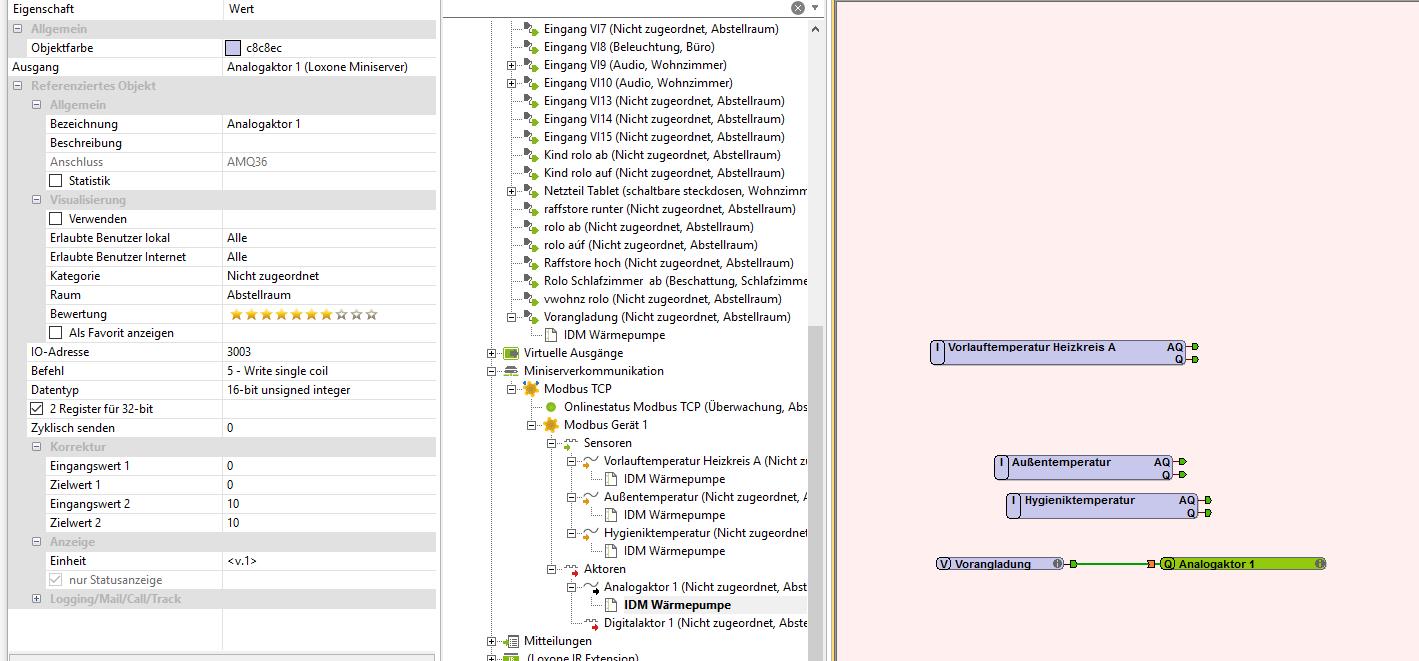This screenshot has height=661, width=1419.
Task: Click the Vorlauftemperatur Heizkreis A sensor icon
Action: coord(591,462)
